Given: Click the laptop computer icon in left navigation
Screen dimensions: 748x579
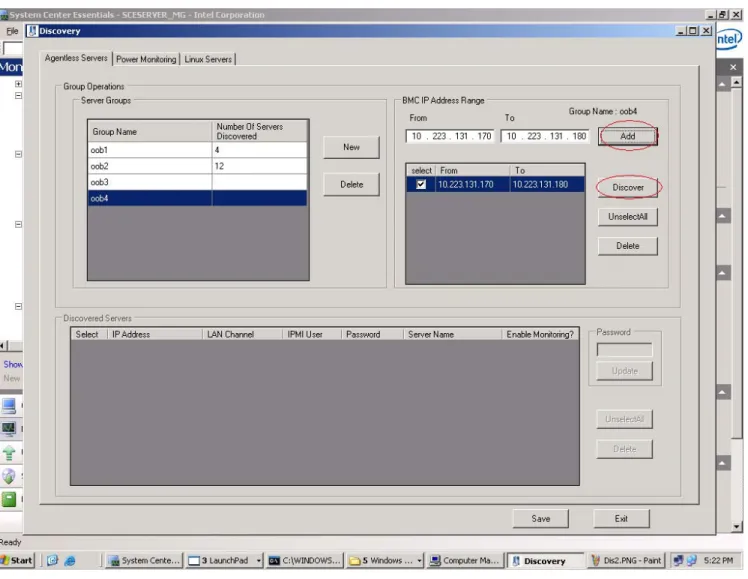Looking at the screenshot, I should click(9, 406).
